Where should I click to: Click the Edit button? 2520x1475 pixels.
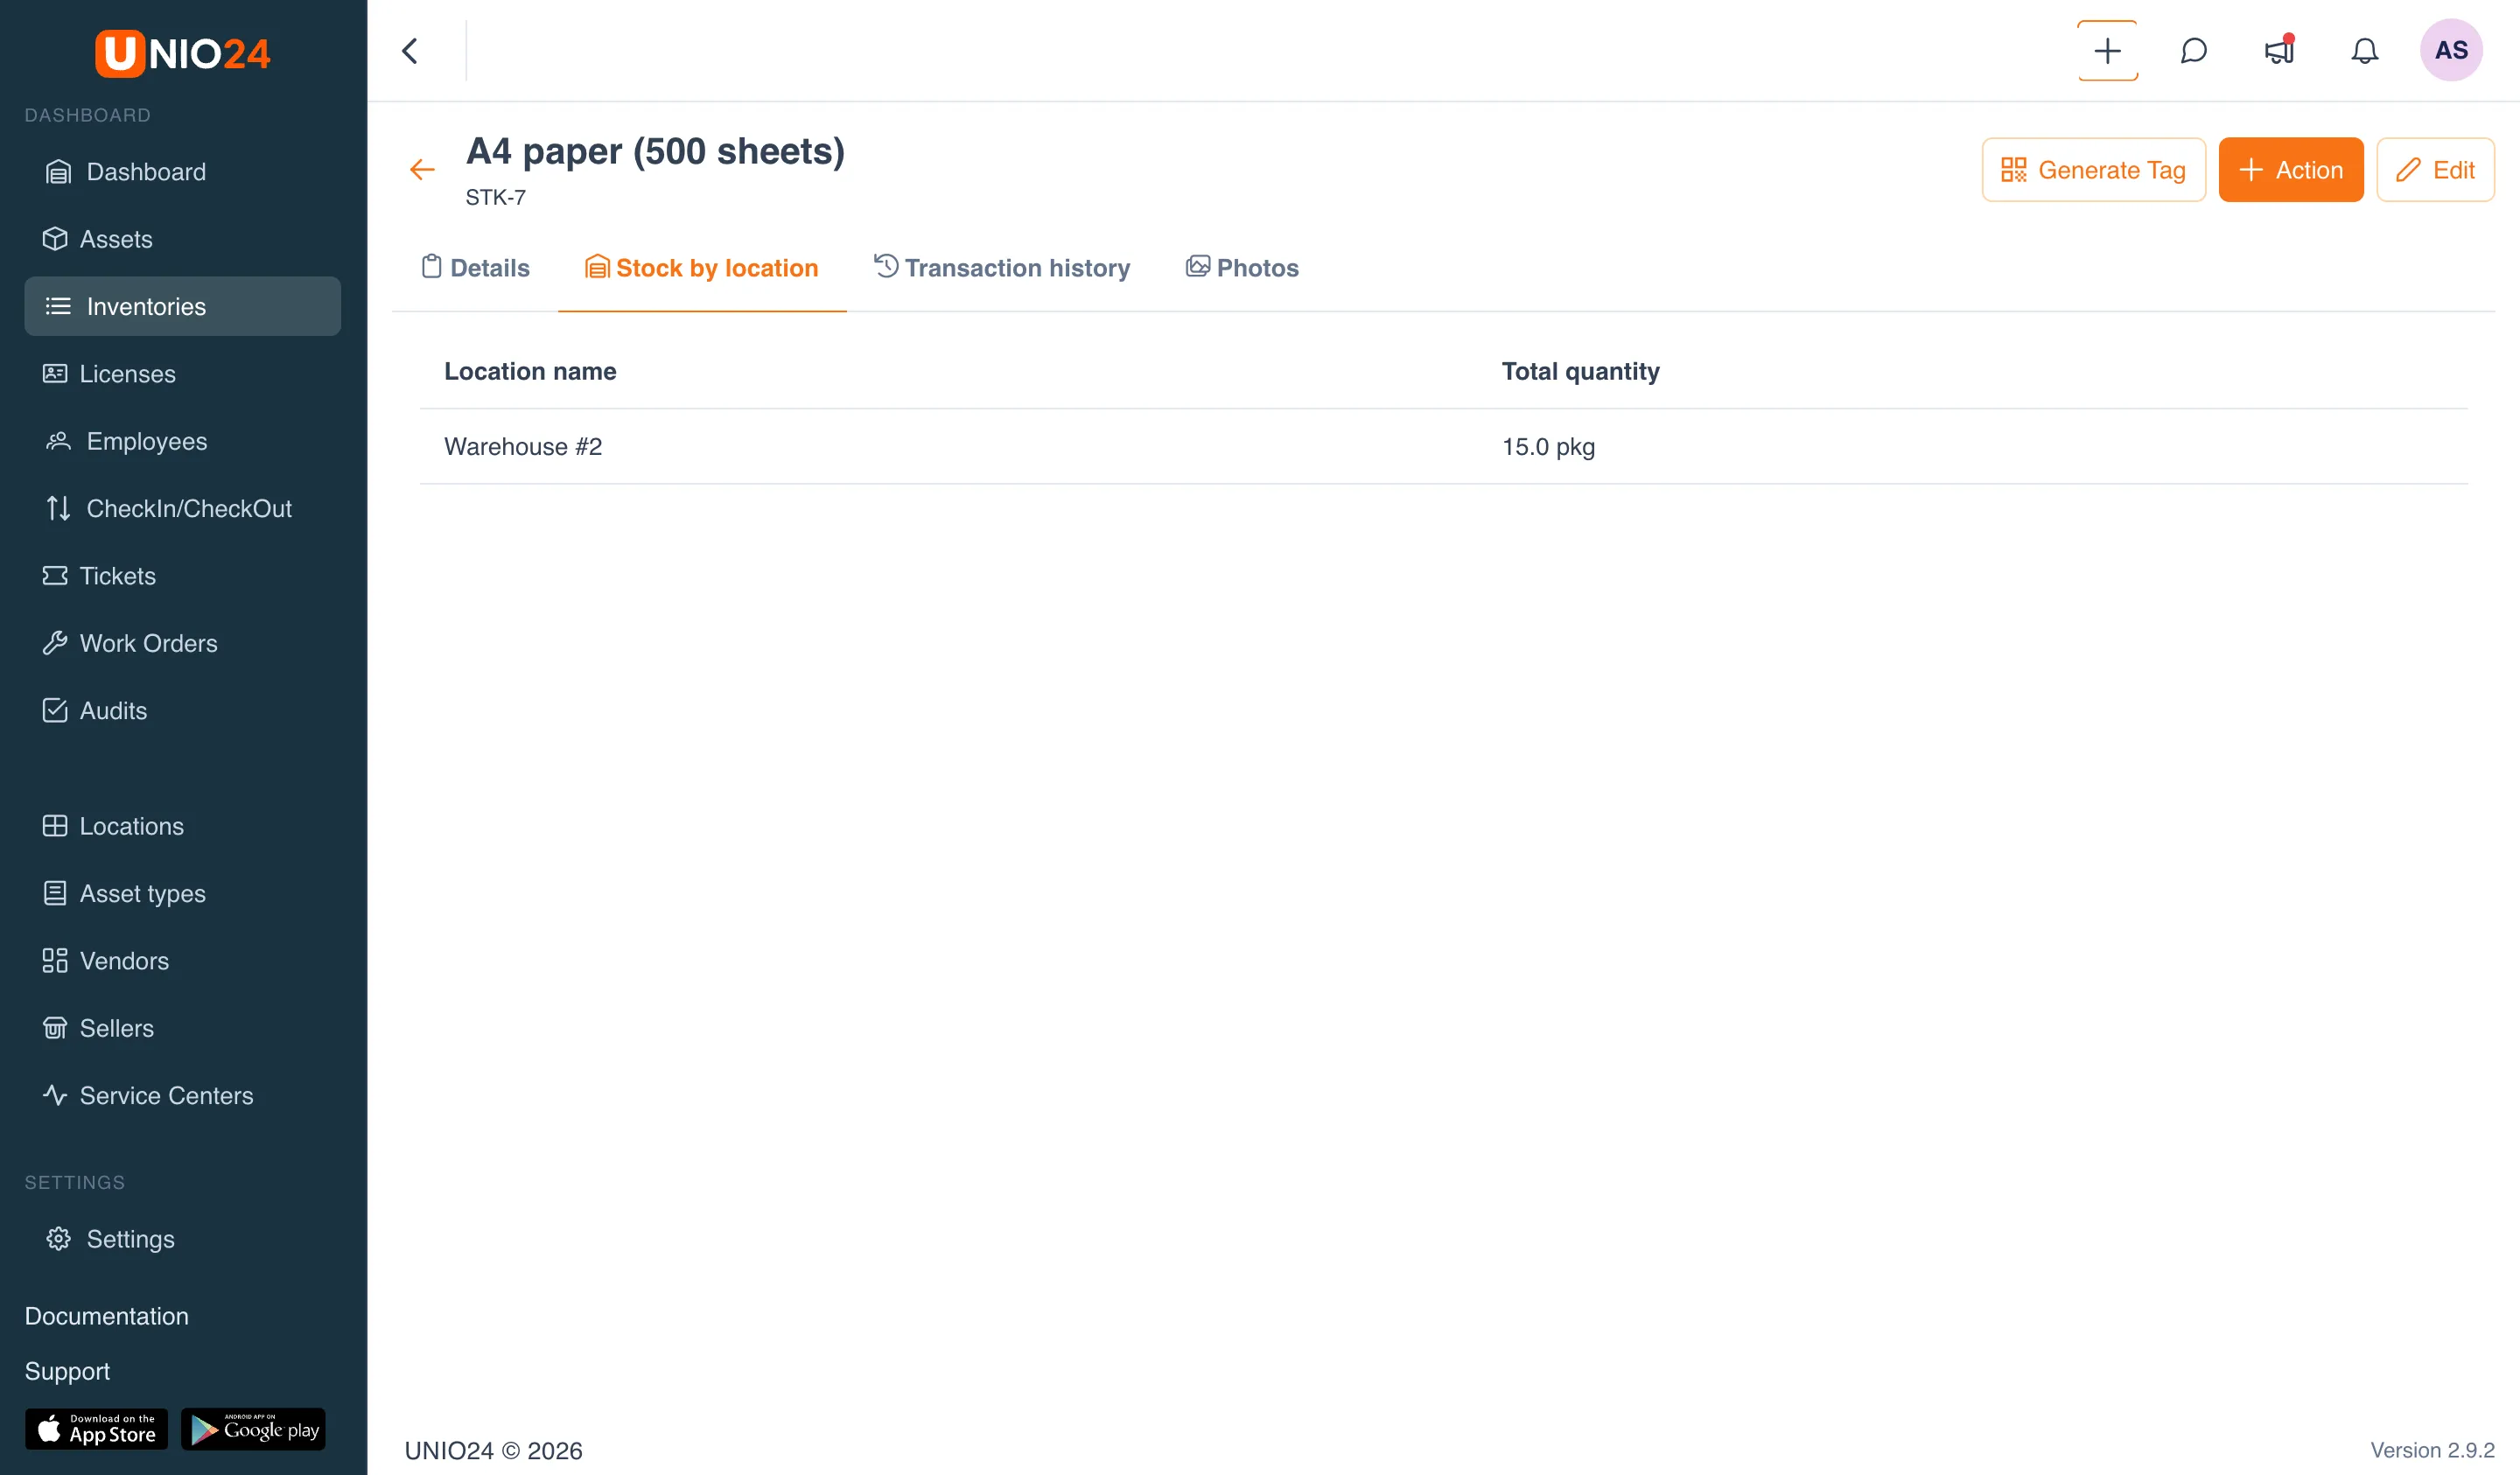(x=2435, y=170)
